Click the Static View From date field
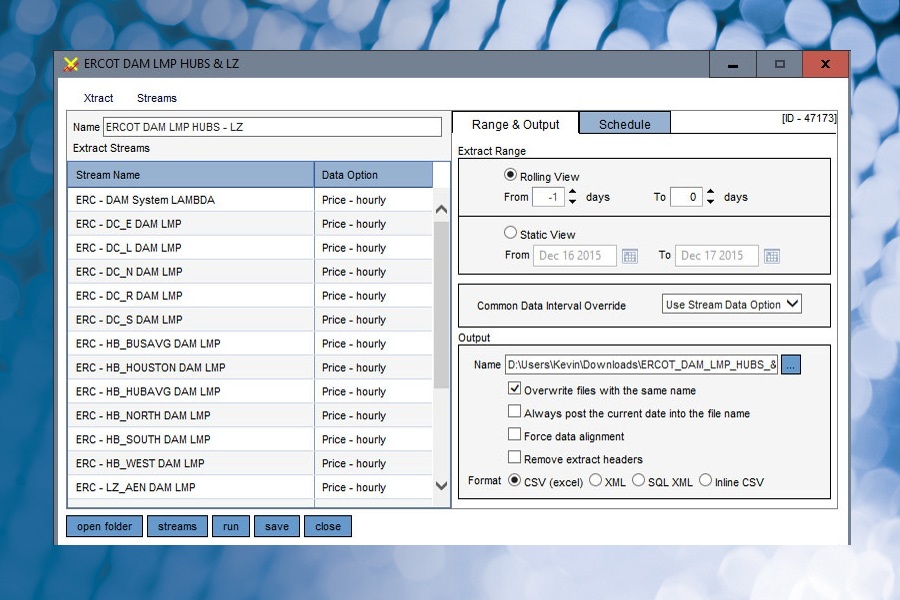The height and width of the screenshot is (600, 900). pos(575,256)
